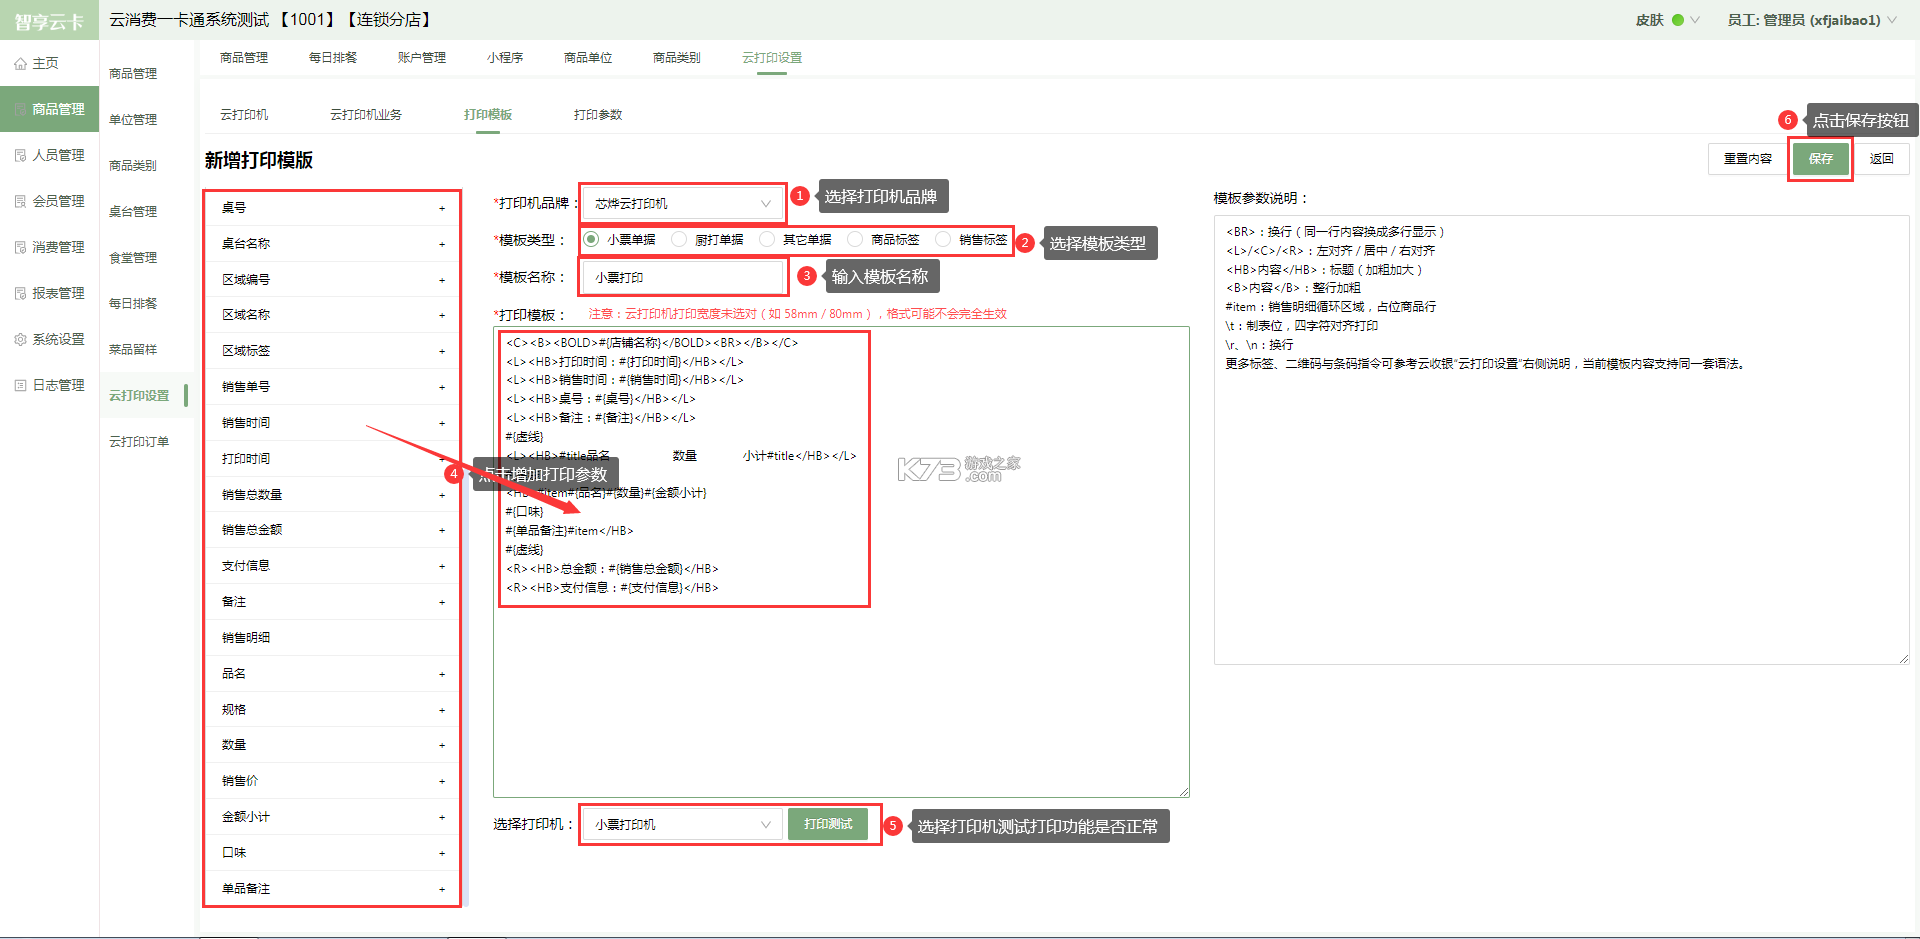Click inside the 模板参数说明 text area
Image resolution: width=1920 pixels, height=939 pixels.
point(1561,440)
